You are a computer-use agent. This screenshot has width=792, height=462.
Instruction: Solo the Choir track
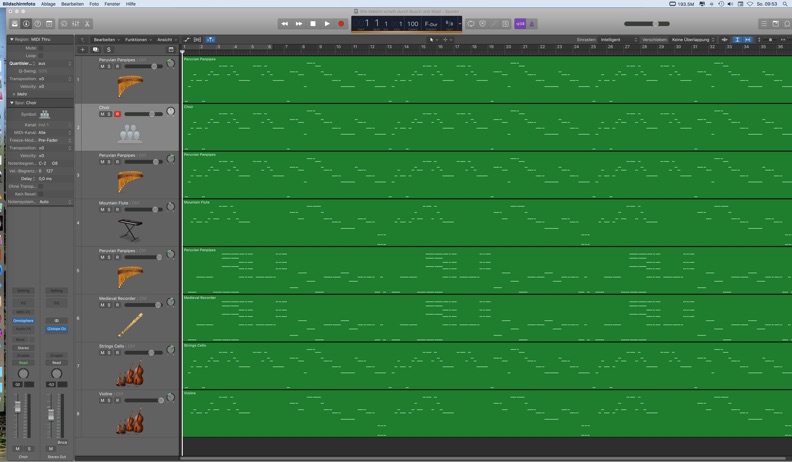[x=109, y=114]
